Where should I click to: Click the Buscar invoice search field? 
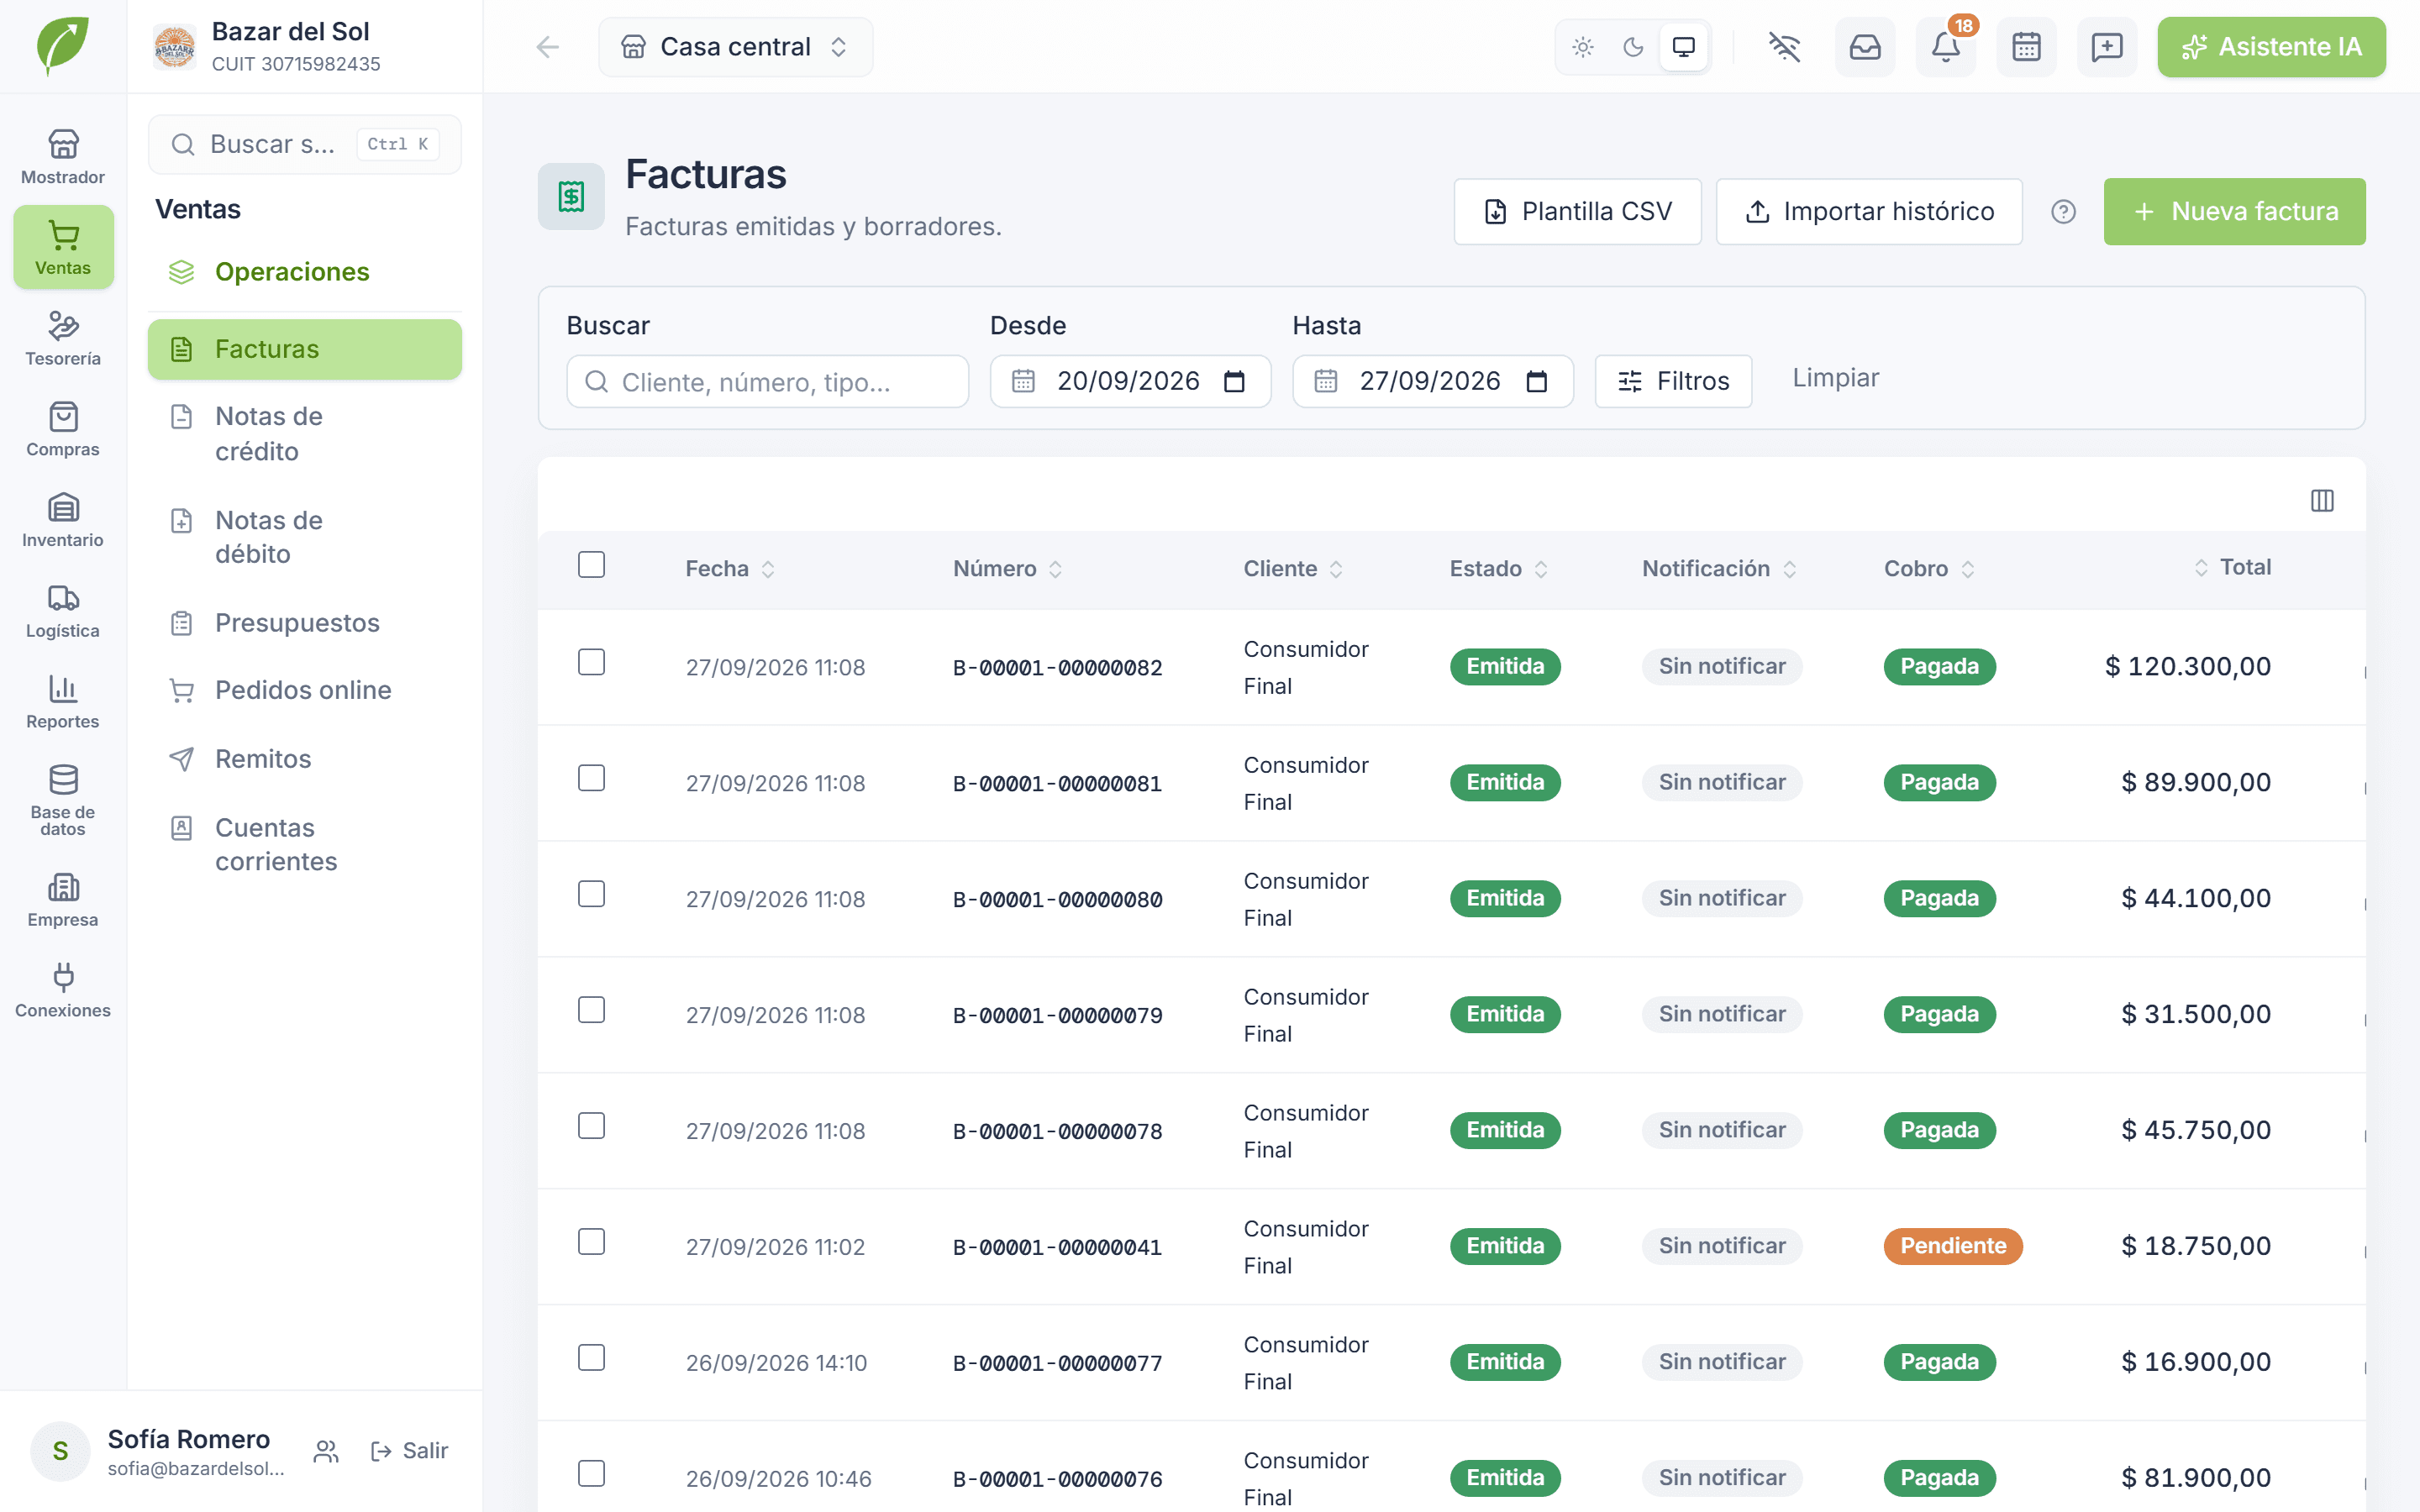[x=767, y=382]
